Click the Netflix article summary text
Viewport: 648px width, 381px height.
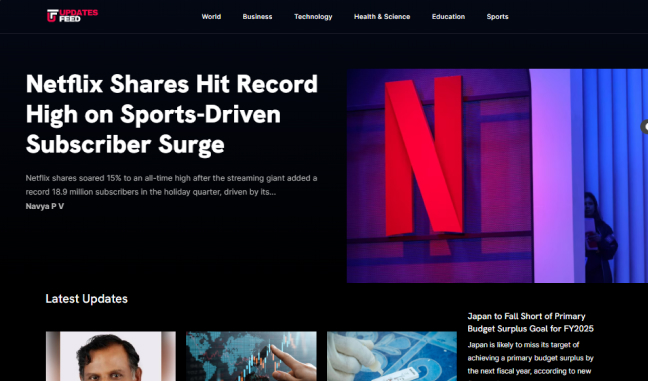[172, 185]
